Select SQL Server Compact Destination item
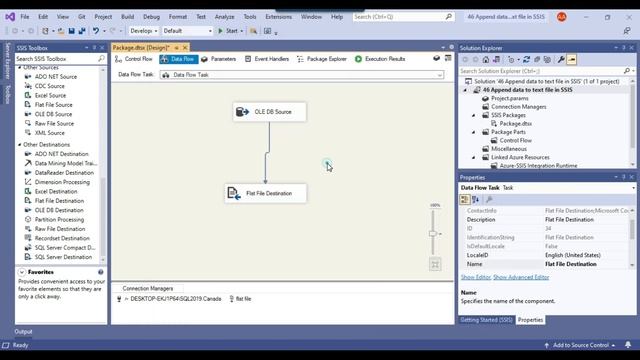Viewport: 640px width, 360px height. pos(64,248)
